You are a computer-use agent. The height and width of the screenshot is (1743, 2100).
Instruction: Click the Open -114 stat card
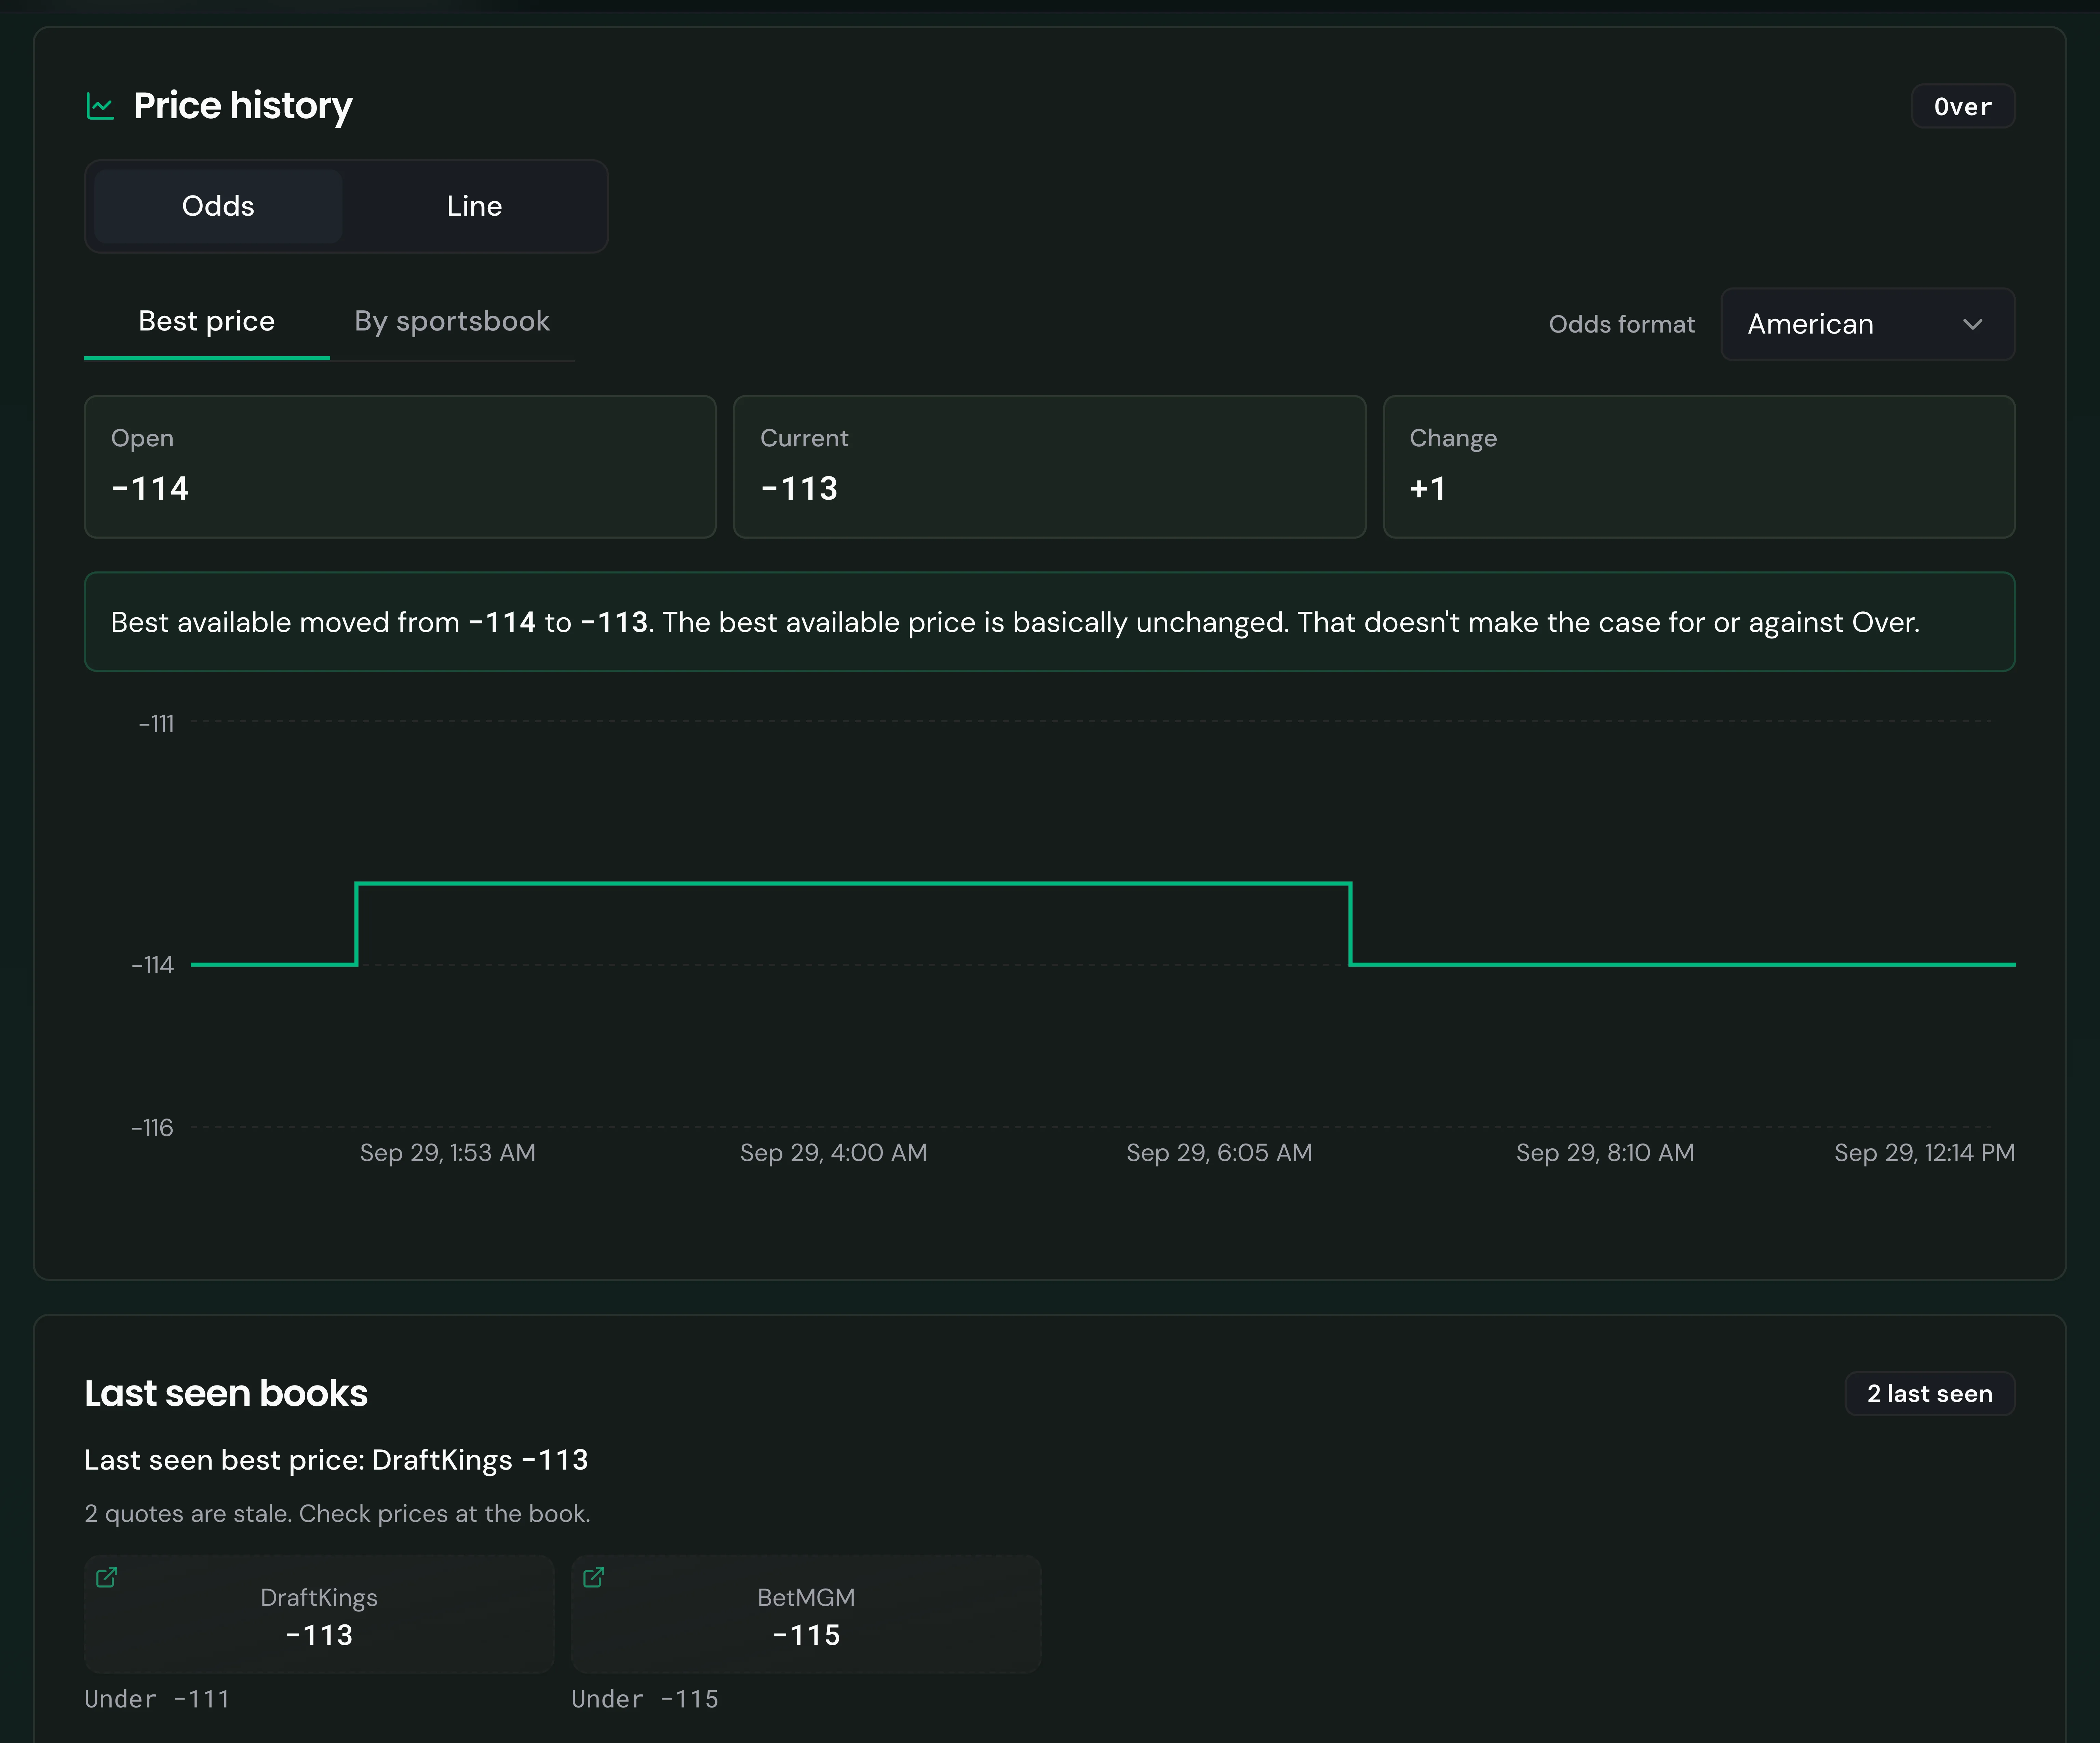pyautogui.click(x=400, y=467)
